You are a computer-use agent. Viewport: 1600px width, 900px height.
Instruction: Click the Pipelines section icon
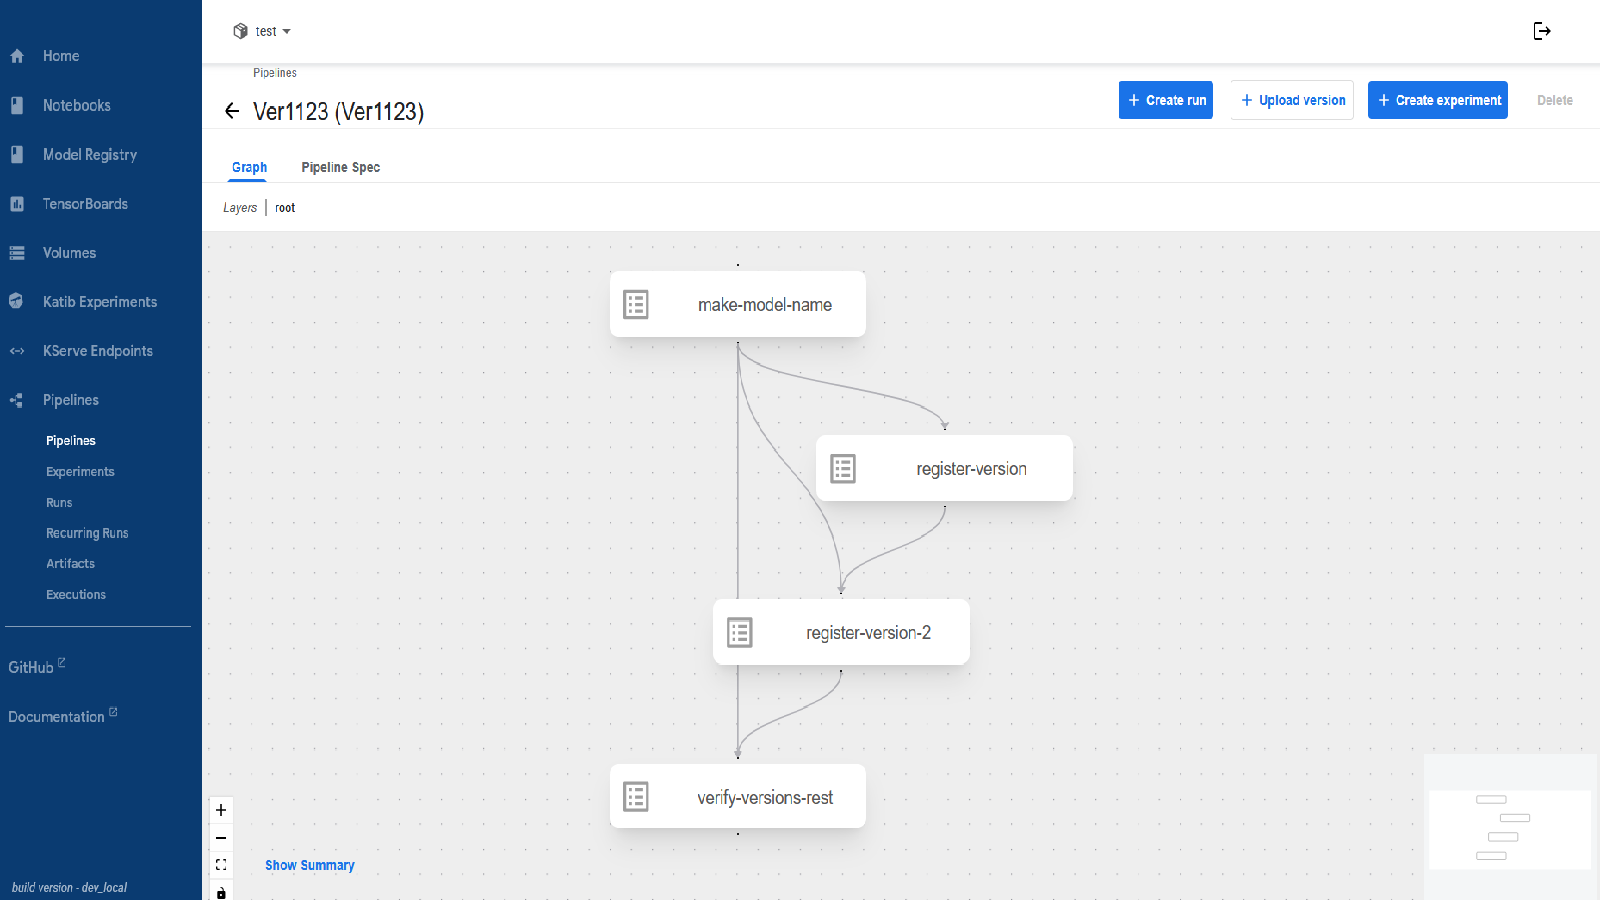coord(17,400)
